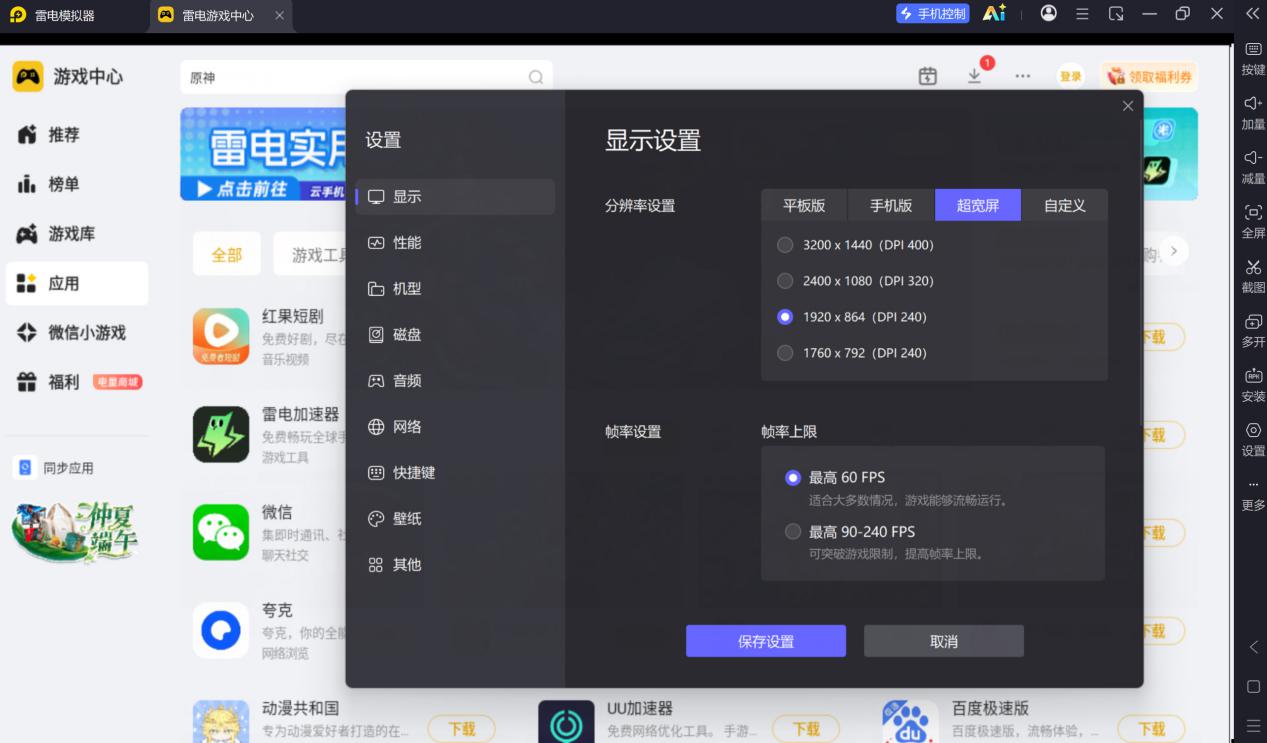1267x743 pixels.
Task: Toggle 全屏 fullscreen icon
Action: click(x=1253, y=212)
